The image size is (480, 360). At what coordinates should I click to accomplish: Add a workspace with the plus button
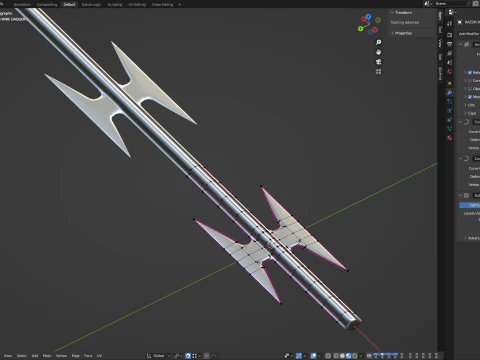click(x=180, y=5)
